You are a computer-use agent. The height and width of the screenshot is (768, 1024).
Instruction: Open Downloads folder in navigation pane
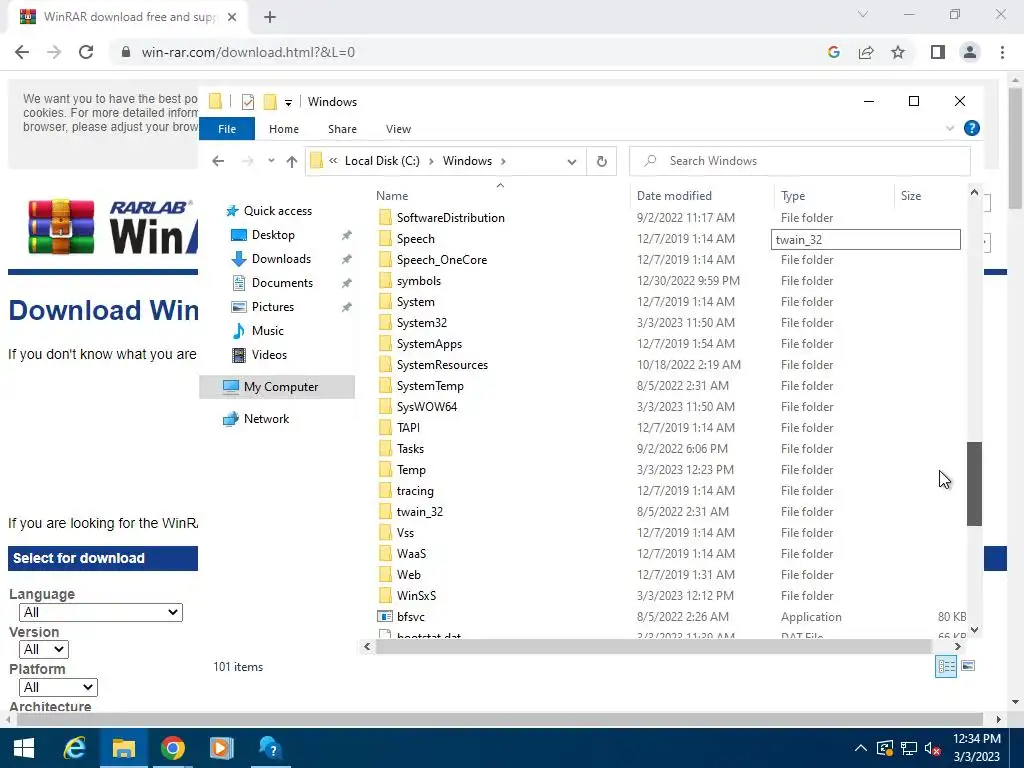coord(281,259)
